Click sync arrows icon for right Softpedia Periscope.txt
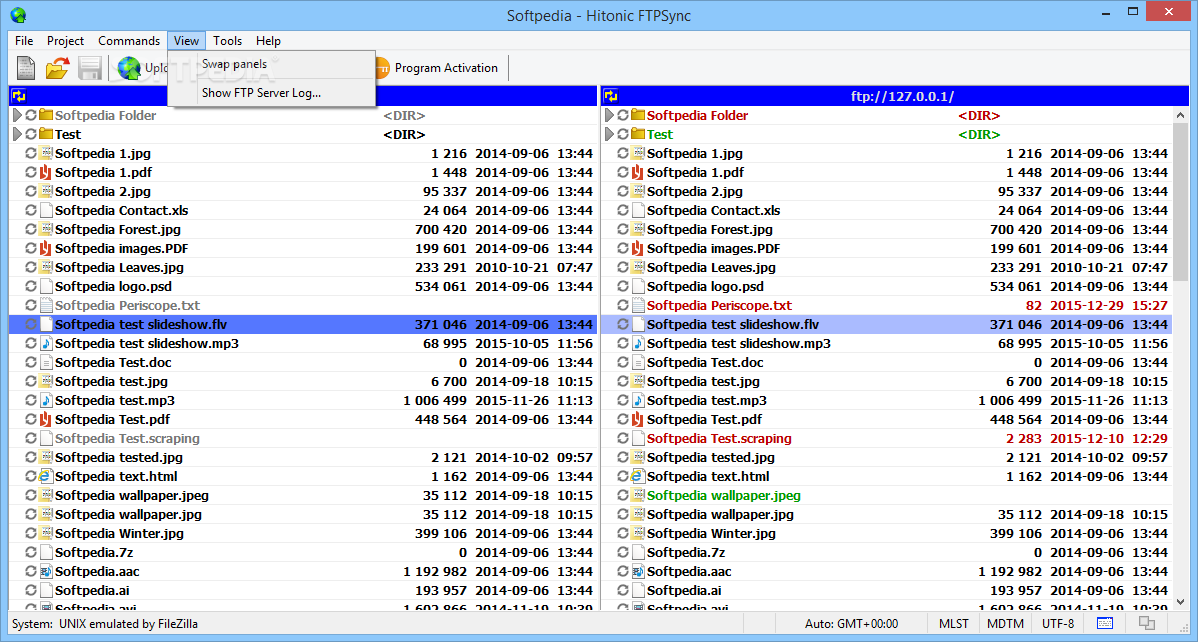The height and width of the screenshot is (642, 1198). 623,305
